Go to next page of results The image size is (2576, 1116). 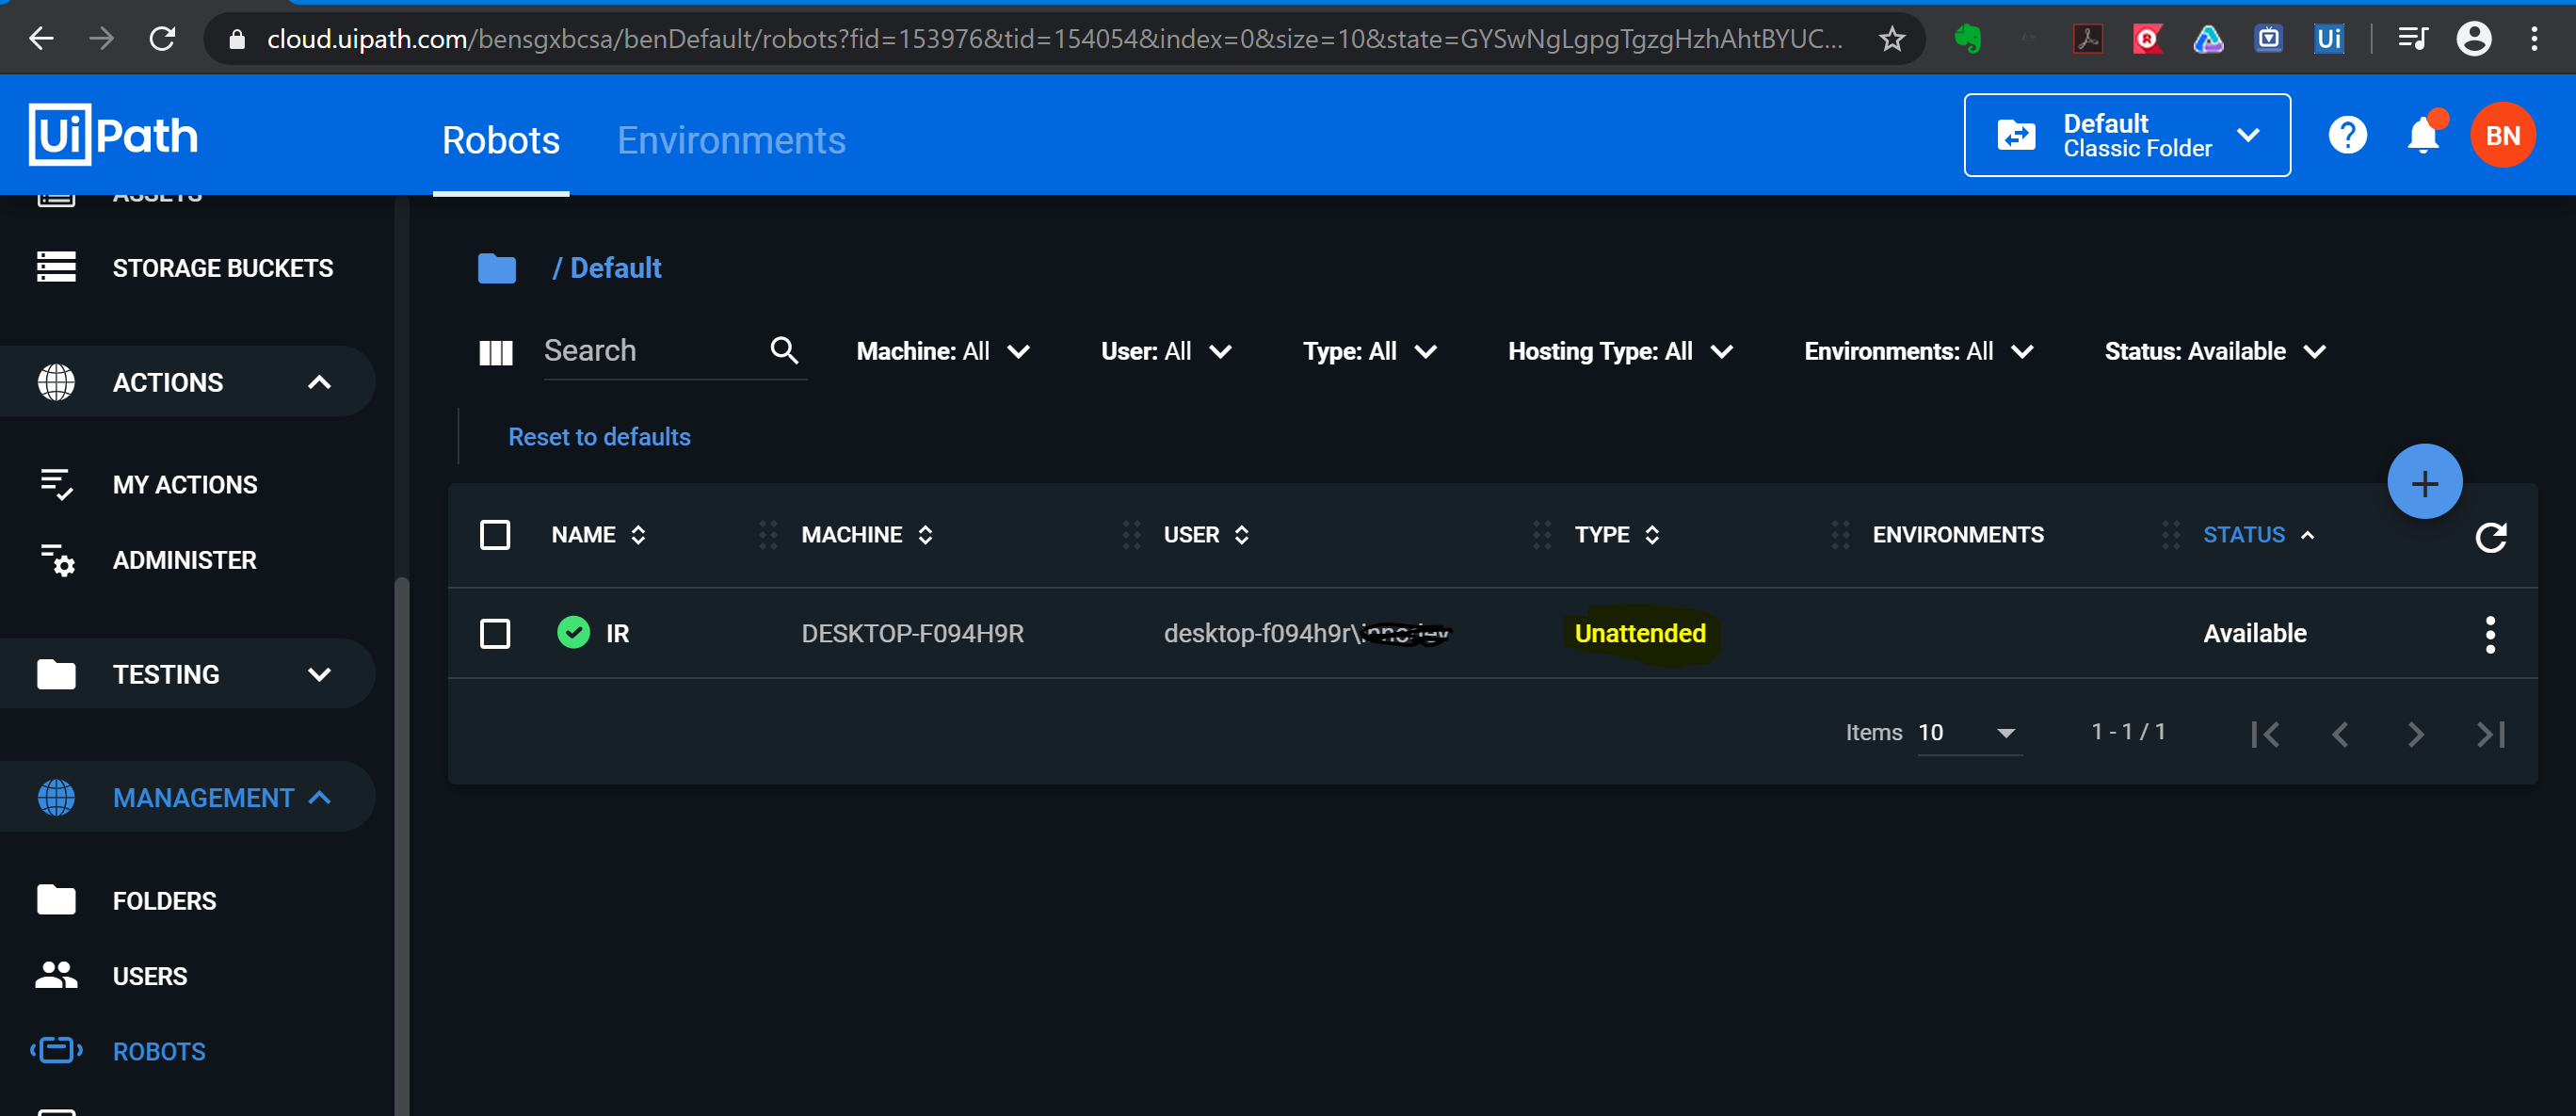(x=2415, y=734)
